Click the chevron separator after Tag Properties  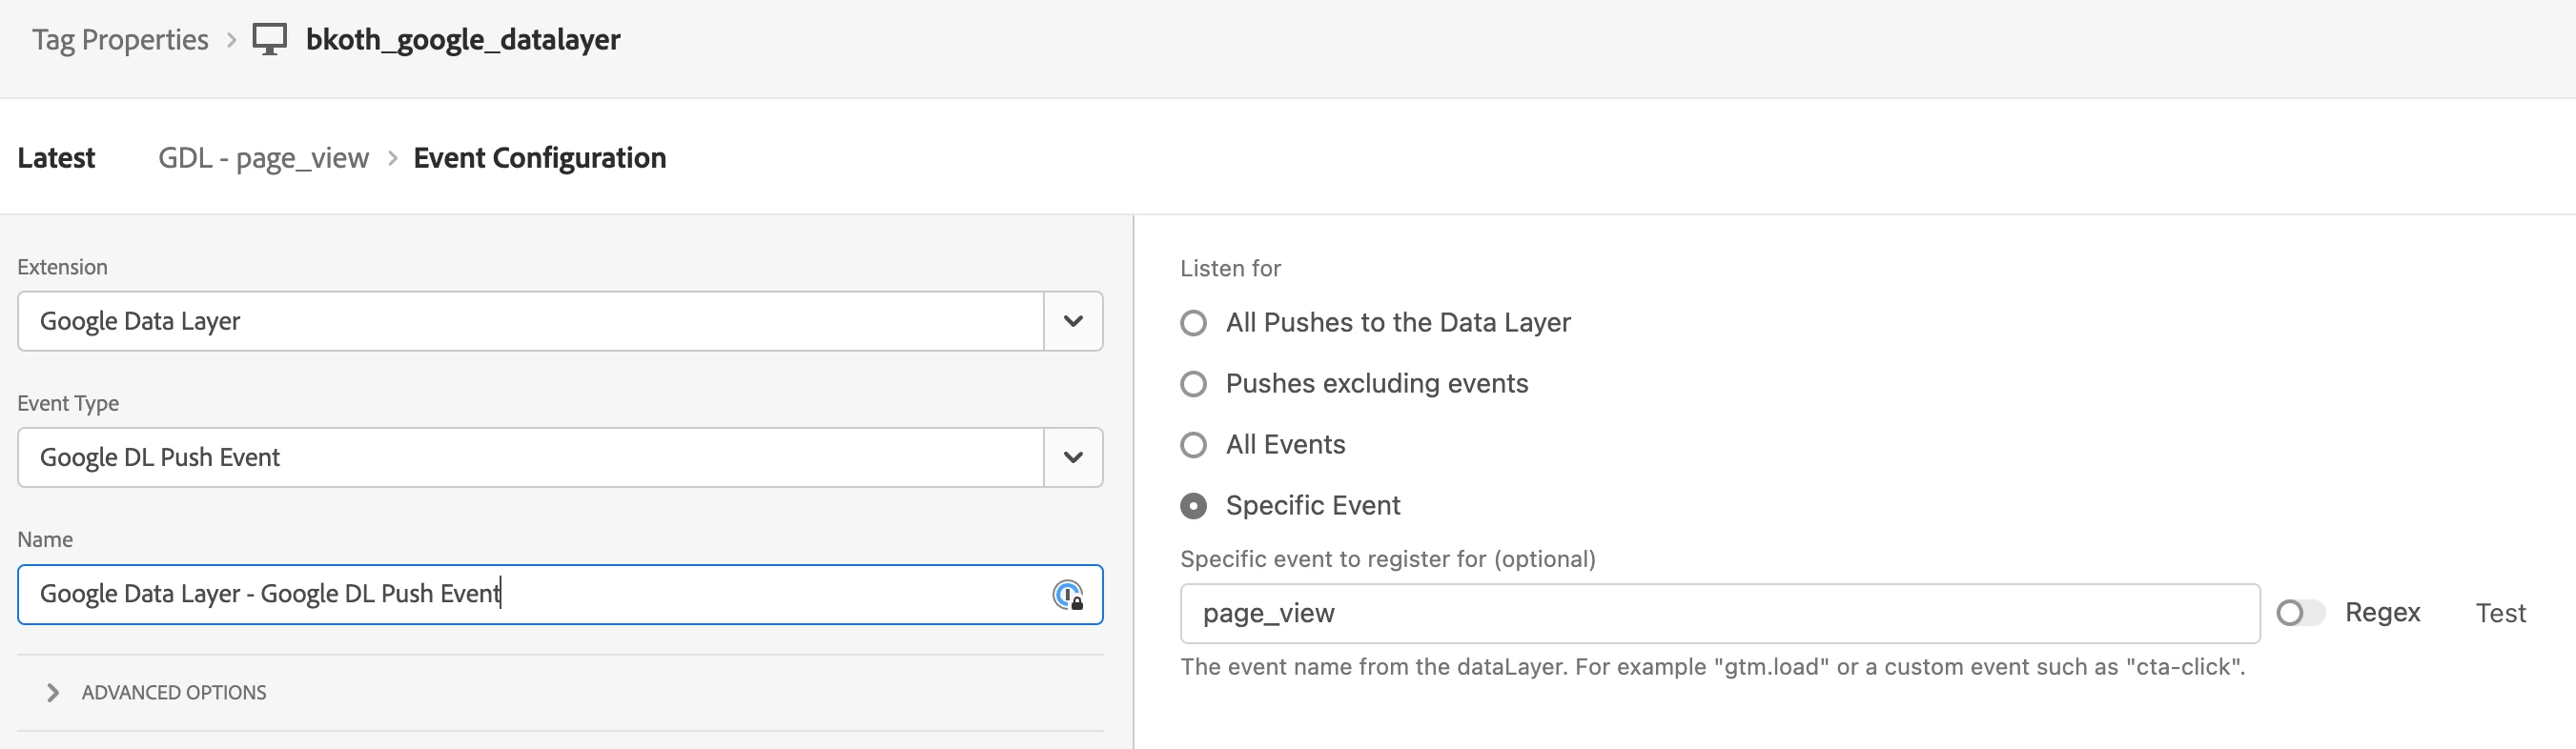click(231, 40)
